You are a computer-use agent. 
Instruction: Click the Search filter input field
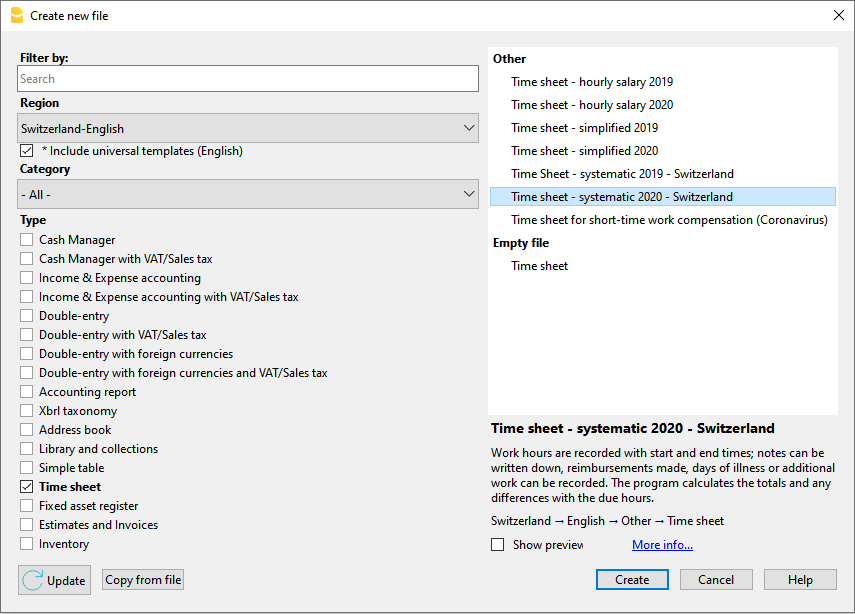(x=248, y=79)
